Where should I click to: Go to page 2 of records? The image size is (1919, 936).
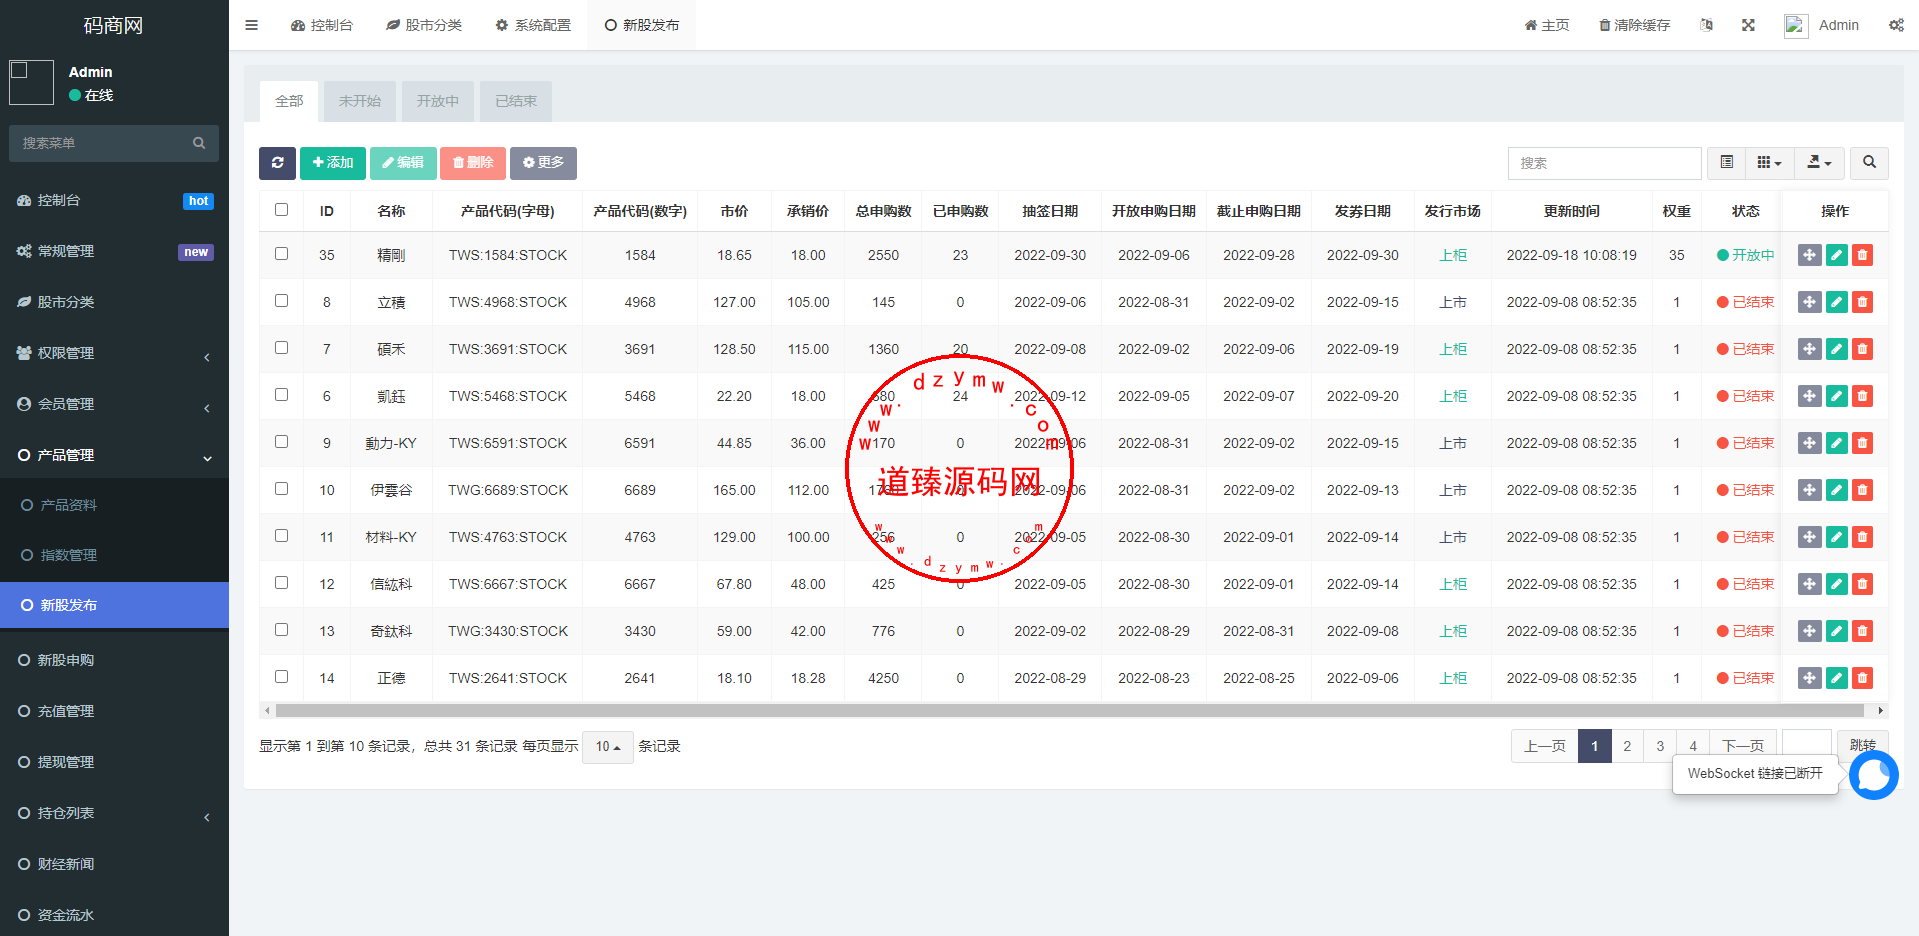(1627, 746)
